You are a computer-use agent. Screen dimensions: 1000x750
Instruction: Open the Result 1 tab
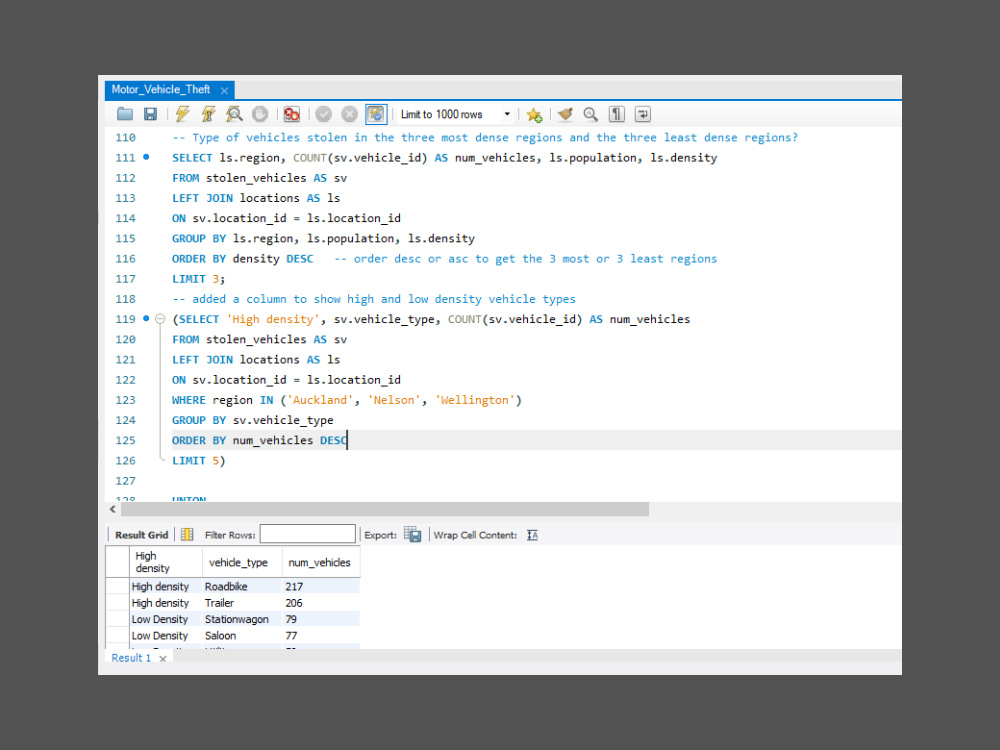[x=131, y=658]
